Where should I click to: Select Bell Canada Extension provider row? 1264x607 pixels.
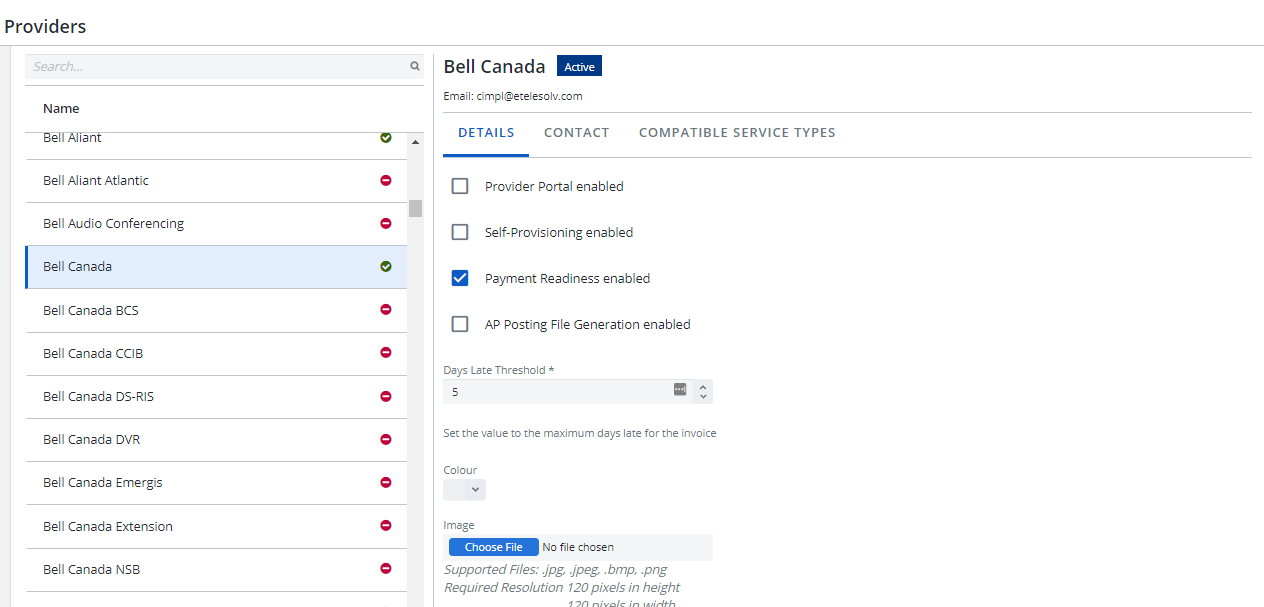click(x=216, y=526)
